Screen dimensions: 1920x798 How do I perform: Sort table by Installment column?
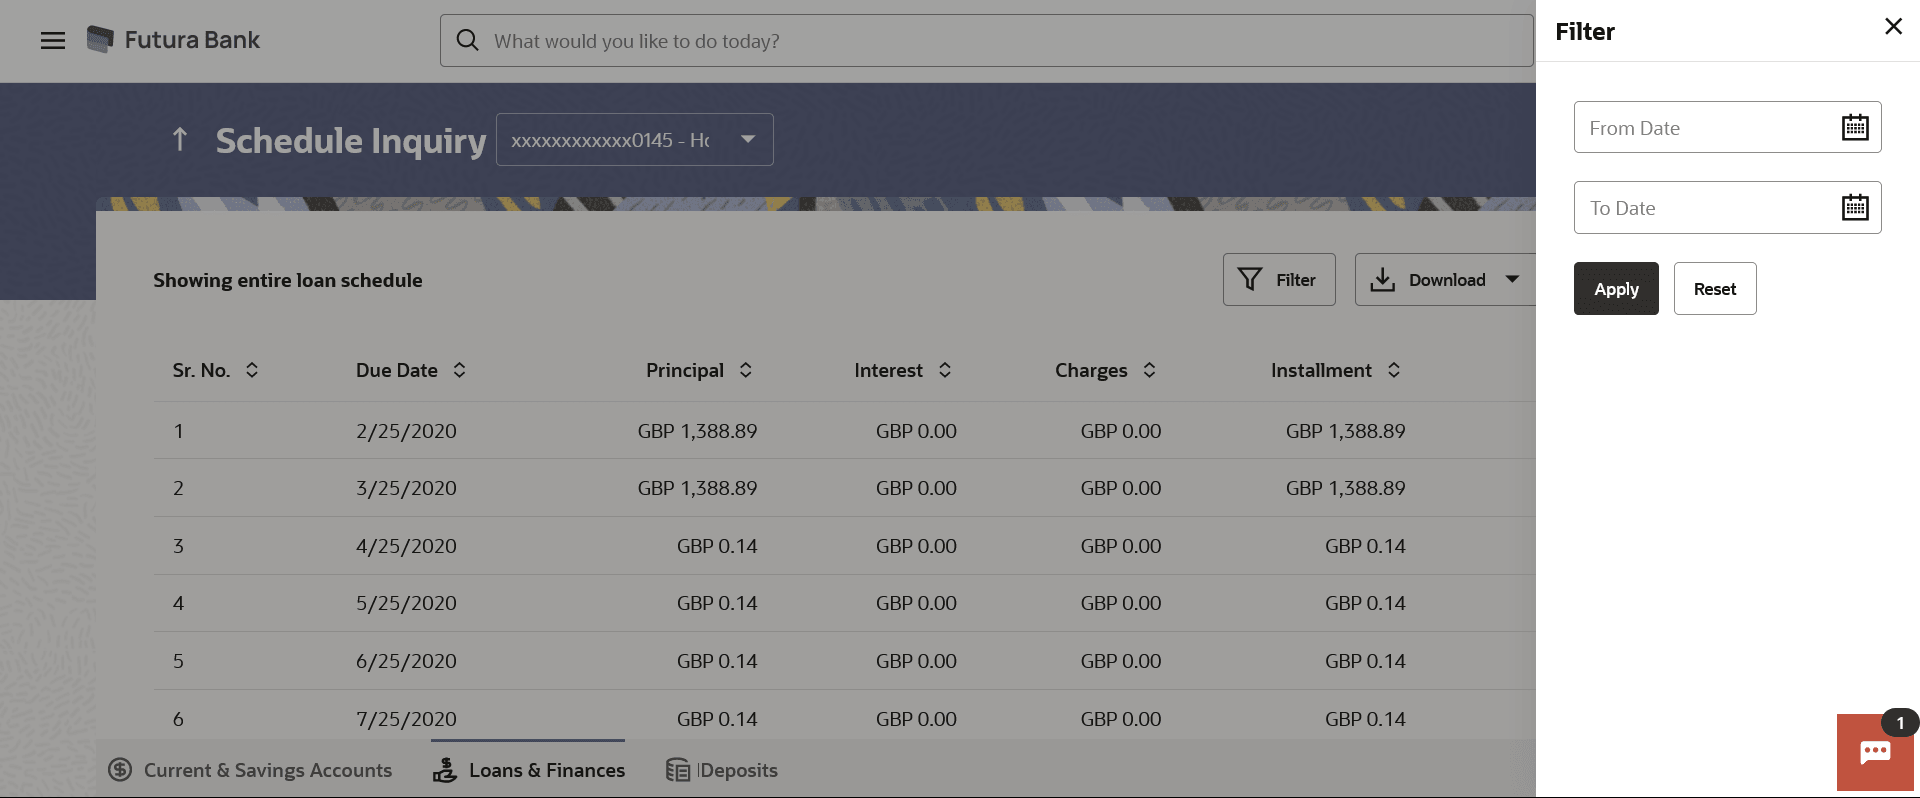click(1394, 370)
